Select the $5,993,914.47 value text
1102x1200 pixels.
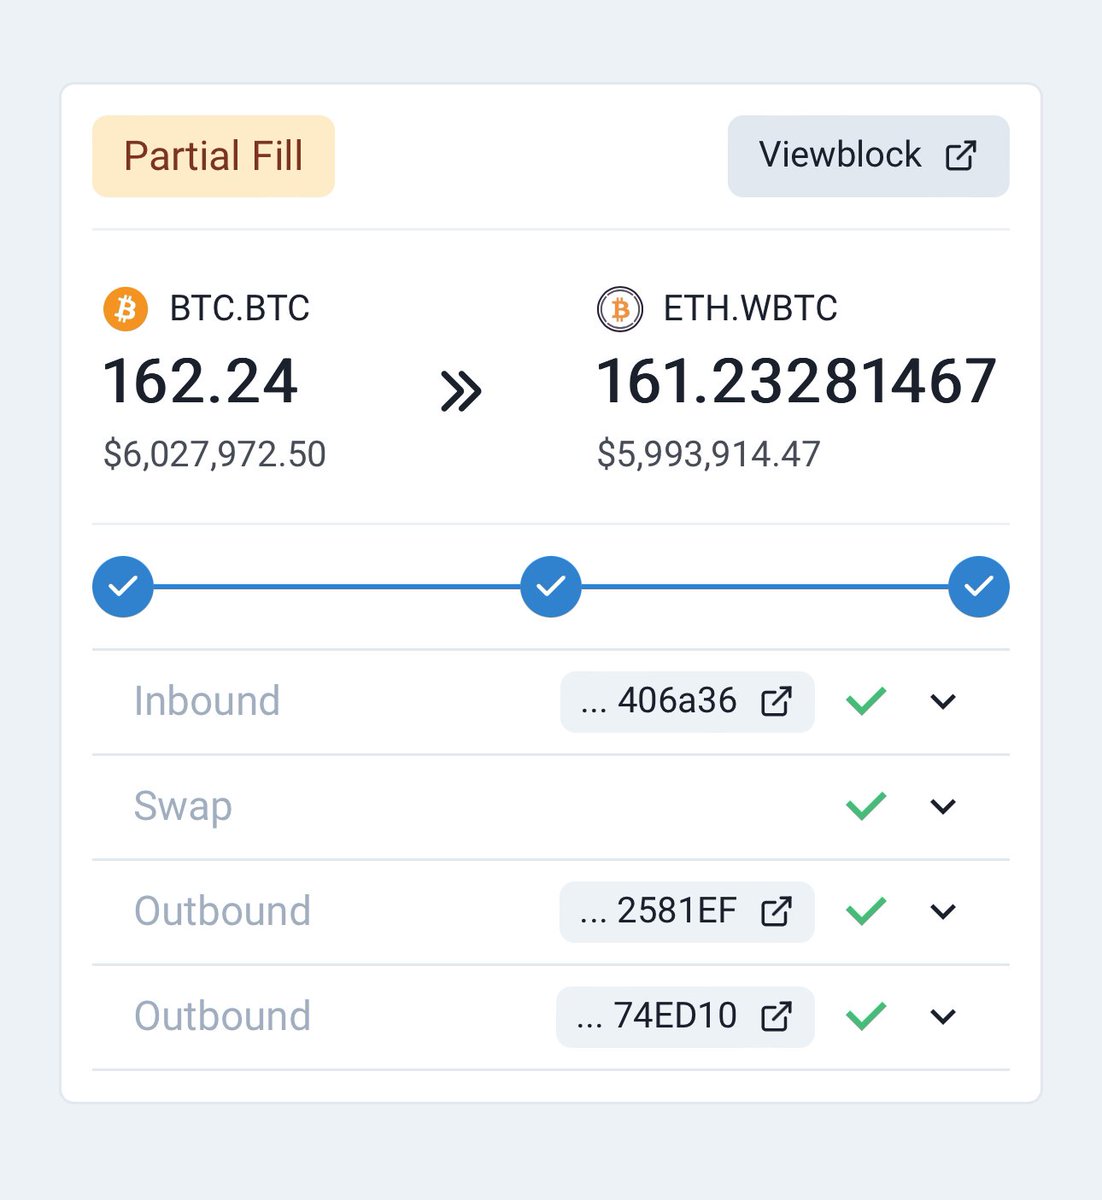pos(709,455)
